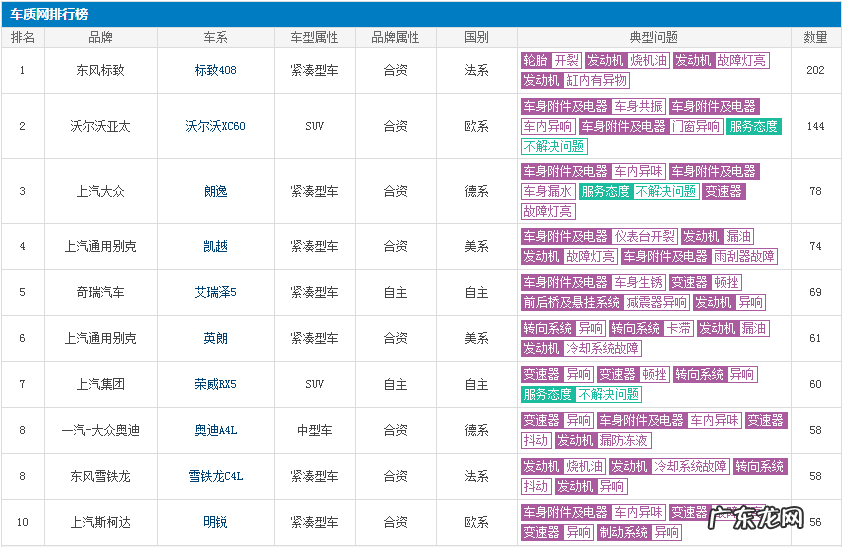The height and width of the screenshot is (547, 842).
Task: Click the 东风标致 brand cell
Action: 100,70
